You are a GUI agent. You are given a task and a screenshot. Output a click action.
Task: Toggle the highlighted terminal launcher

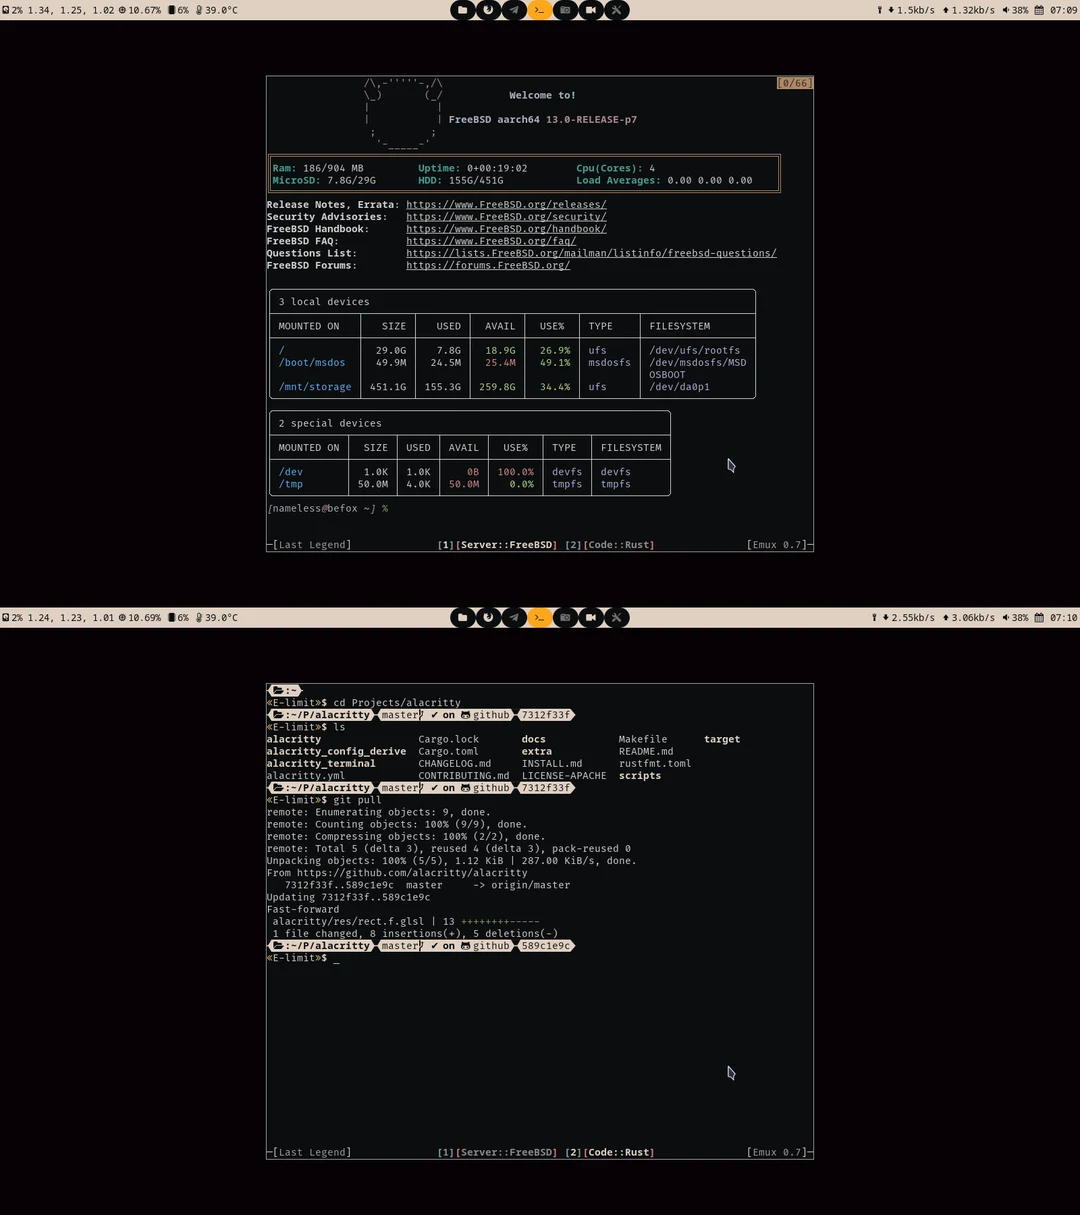coord(540,10)
